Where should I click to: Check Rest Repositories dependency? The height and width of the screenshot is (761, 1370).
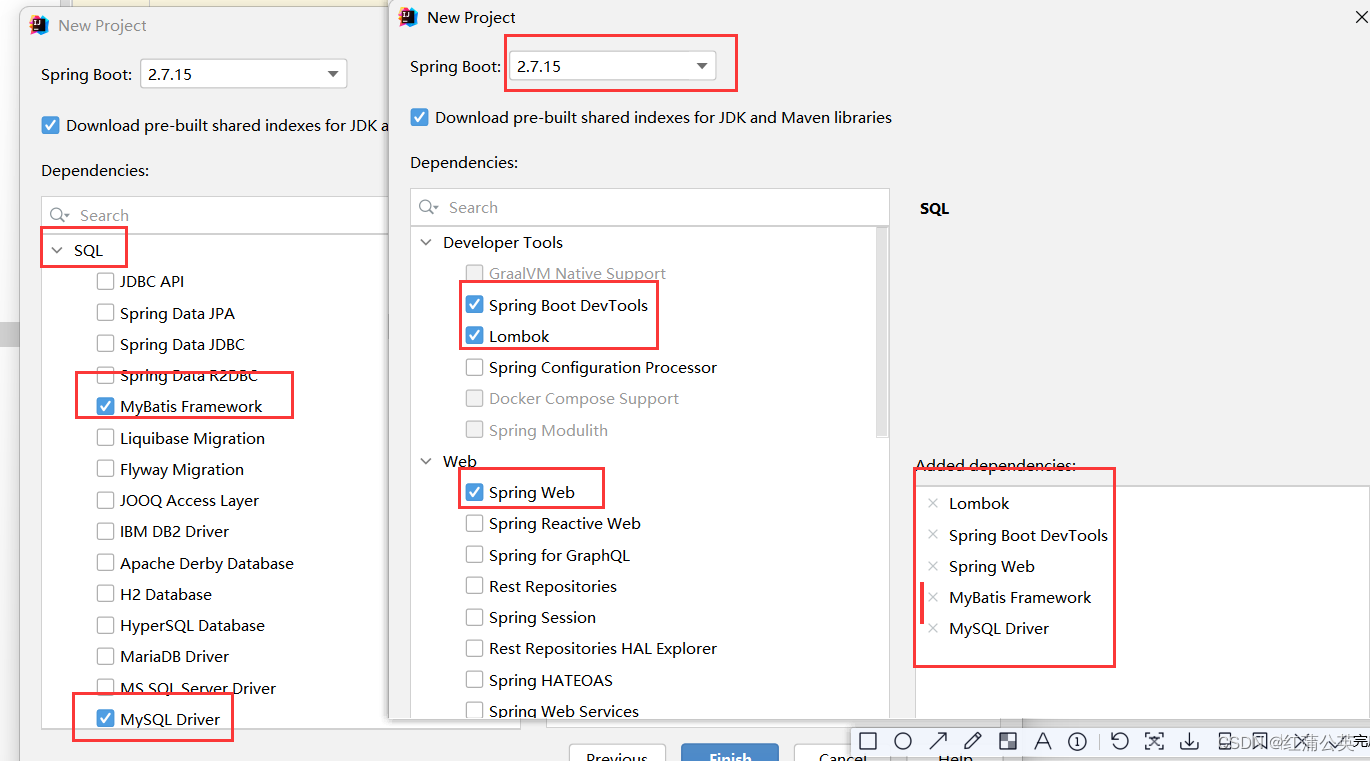pyautogui.click(x=475, y=586)
